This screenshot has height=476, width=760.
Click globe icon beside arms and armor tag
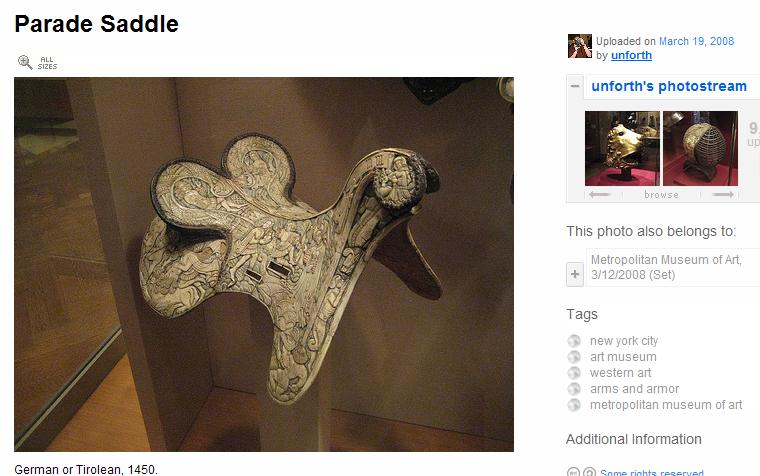(x=574, y=389)
